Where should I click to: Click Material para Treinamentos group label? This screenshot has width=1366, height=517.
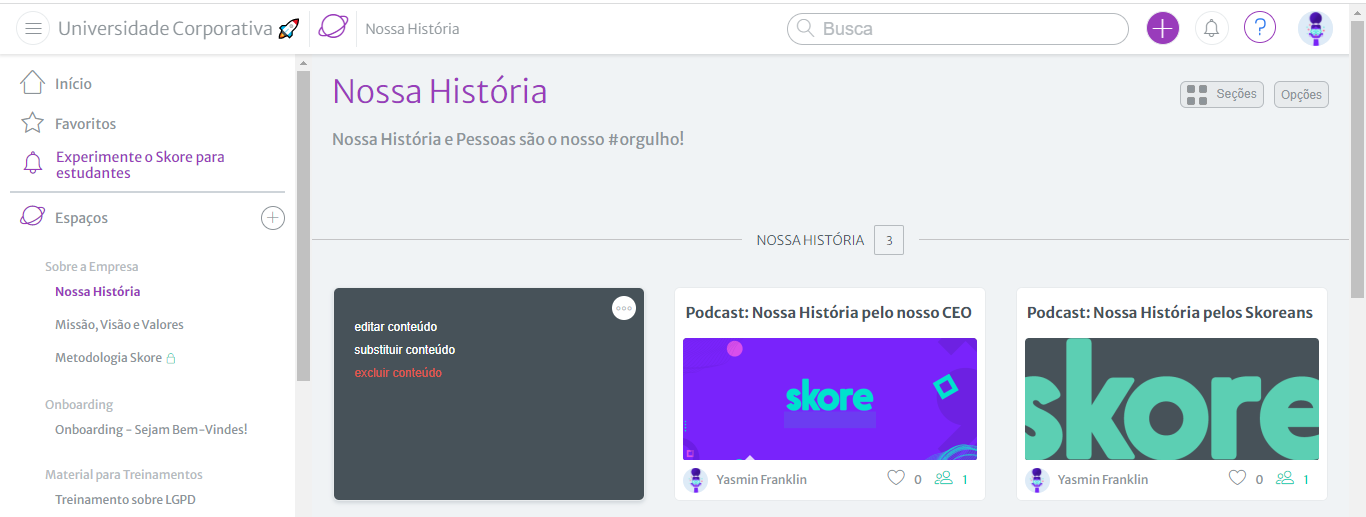(x=124, y=475)
